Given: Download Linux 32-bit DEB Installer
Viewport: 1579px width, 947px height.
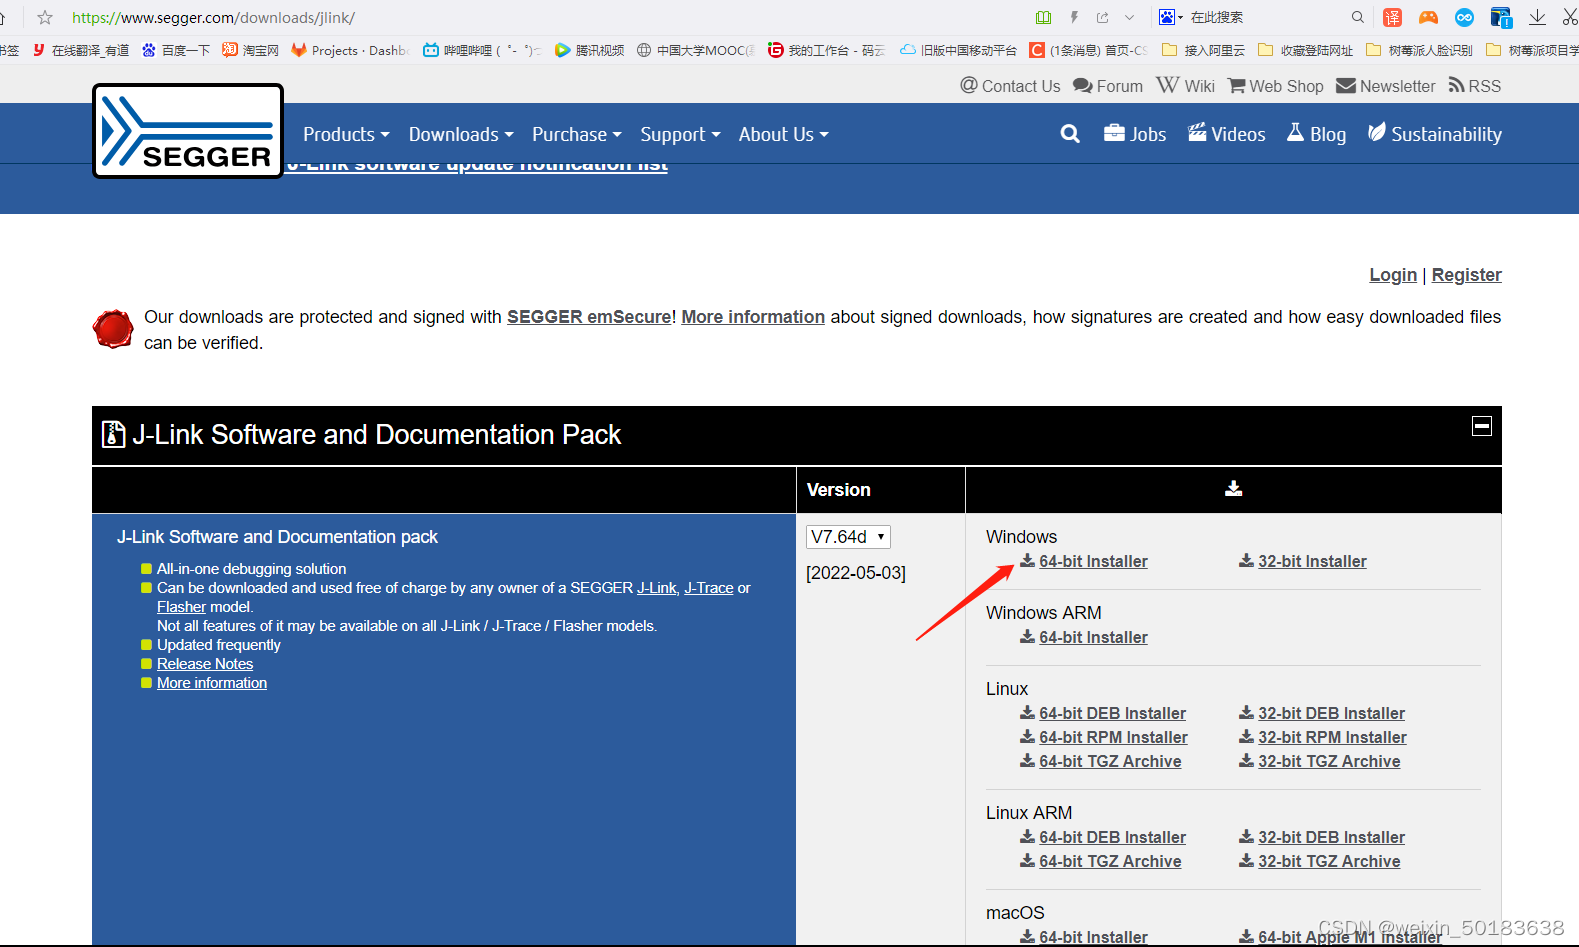Looking at the screenshot, I should coord(1322,714).
